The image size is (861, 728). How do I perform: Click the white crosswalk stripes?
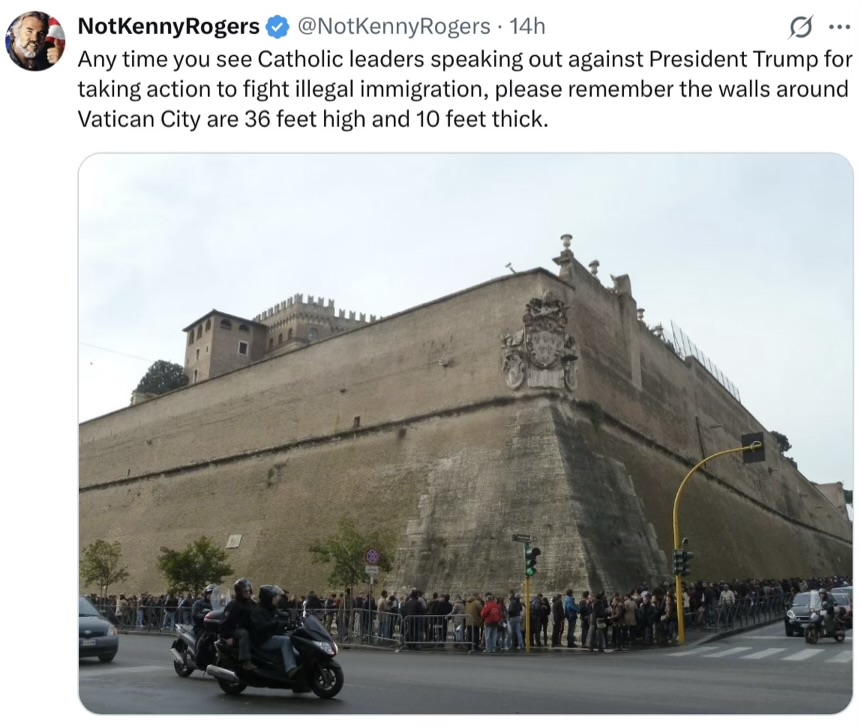759,654
